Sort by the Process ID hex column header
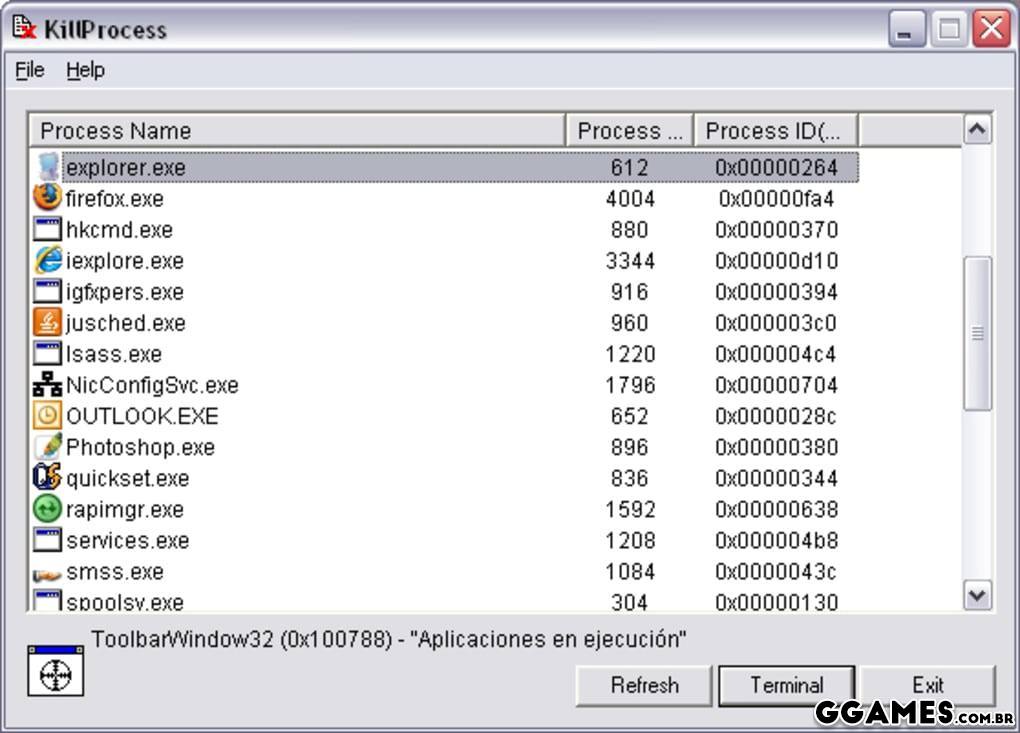1020x733 pixels. click(776, 131)
